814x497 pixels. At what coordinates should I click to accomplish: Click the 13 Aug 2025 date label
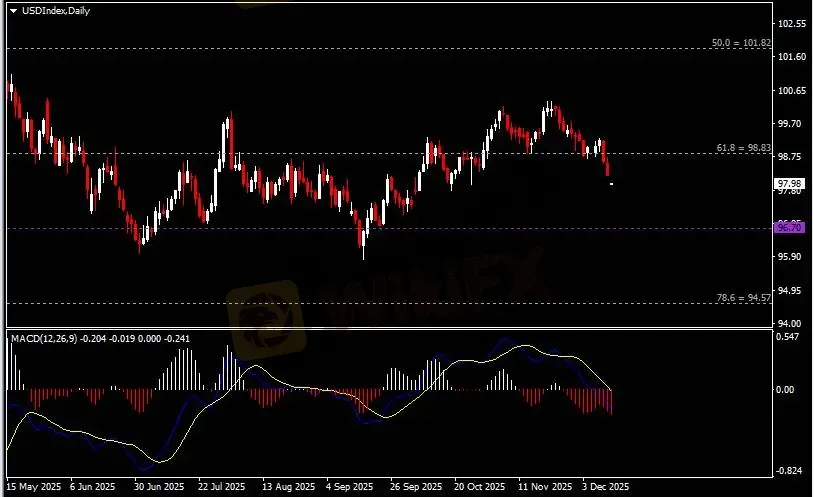point(289,487)
